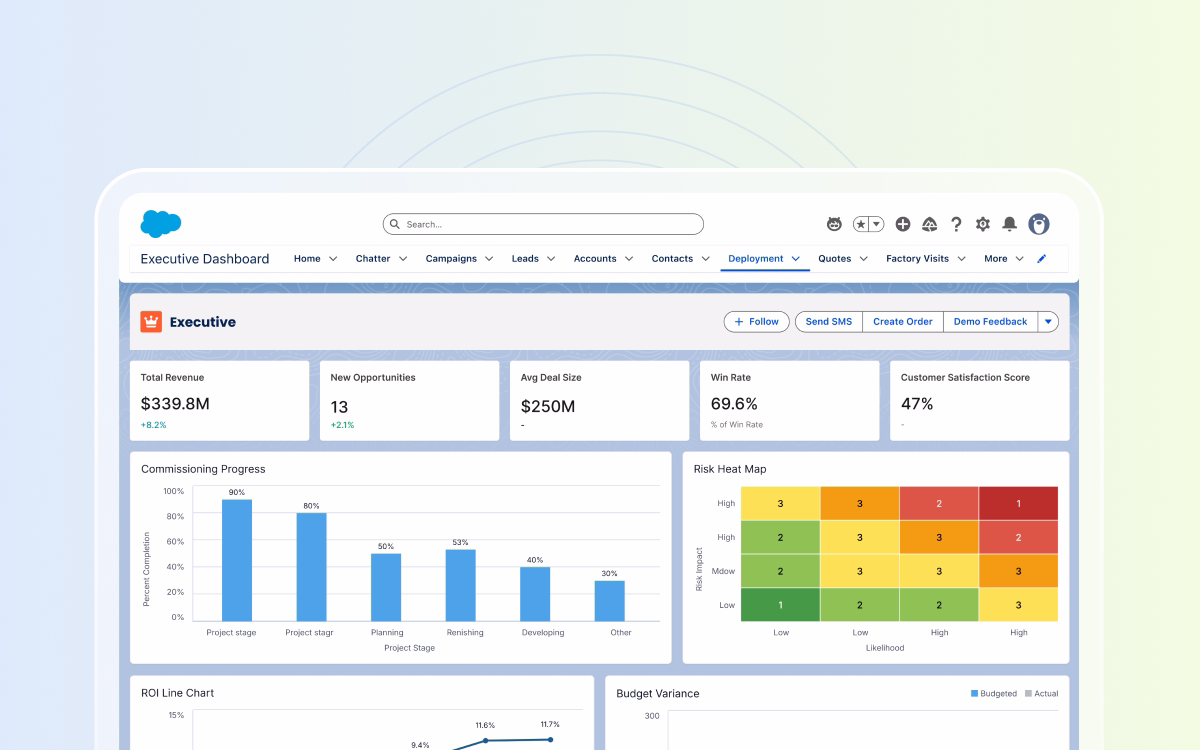Screen dimensions: 1200x750
Task: Click the favorites star icon
Action: tap(861, 224)
